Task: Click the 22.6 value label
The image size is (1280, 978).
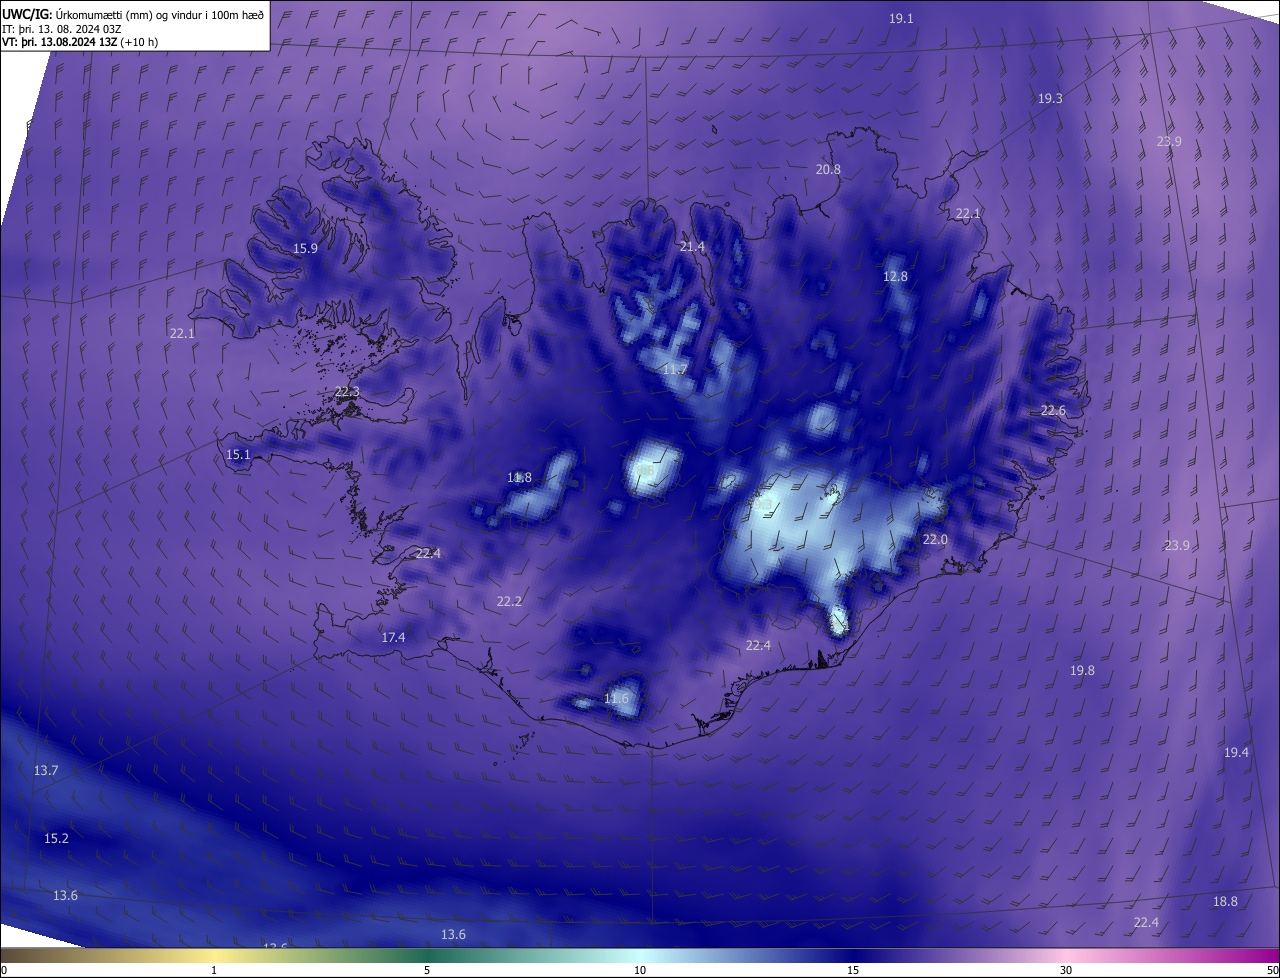Action: 1053,411
